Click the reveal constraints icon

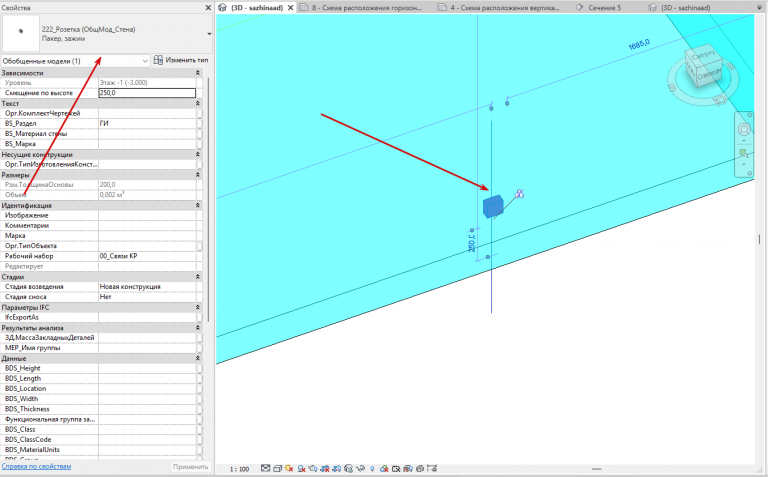(432, 469)
